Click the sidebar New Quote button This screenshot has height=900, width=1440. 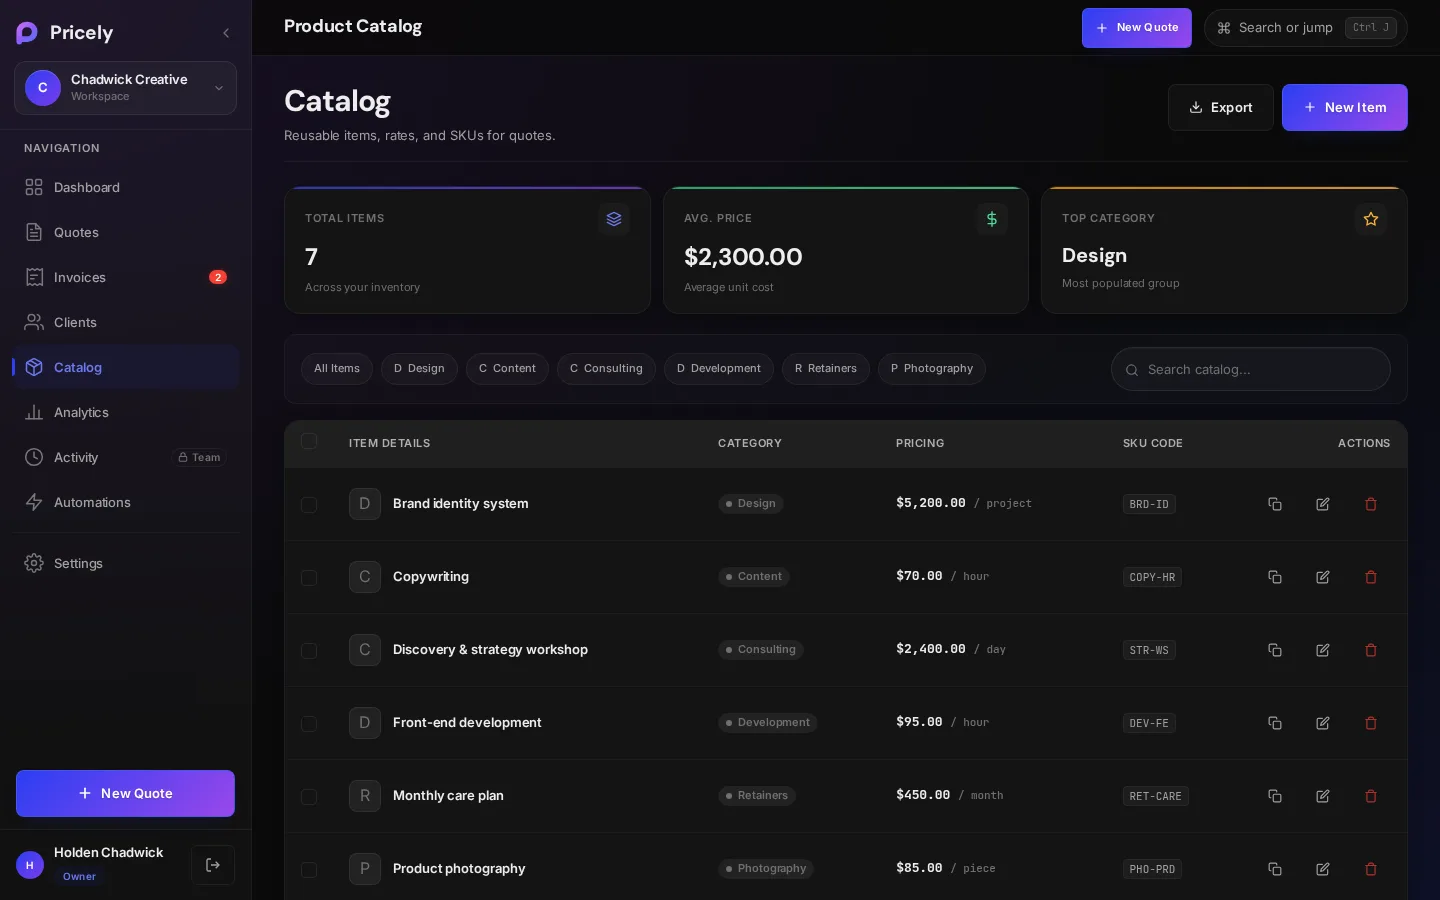click(125, 793)
